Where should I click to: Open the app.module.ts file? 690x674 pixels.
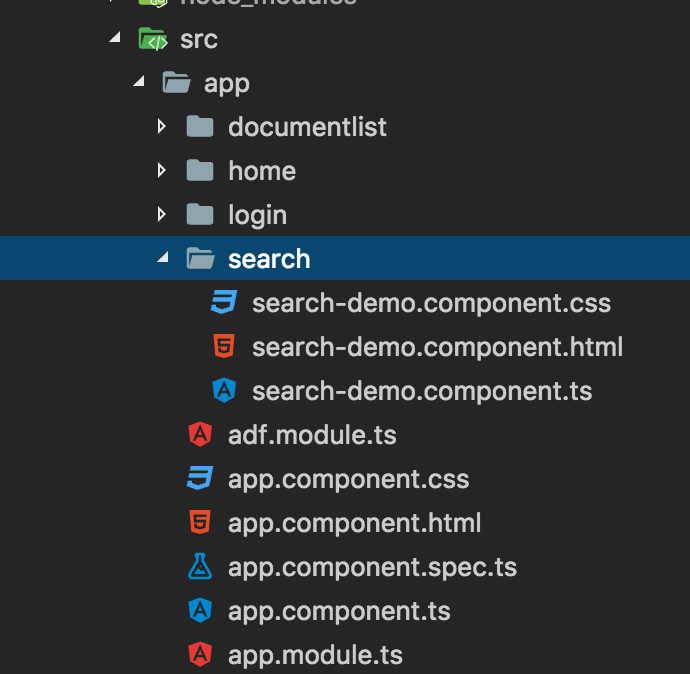315,655
